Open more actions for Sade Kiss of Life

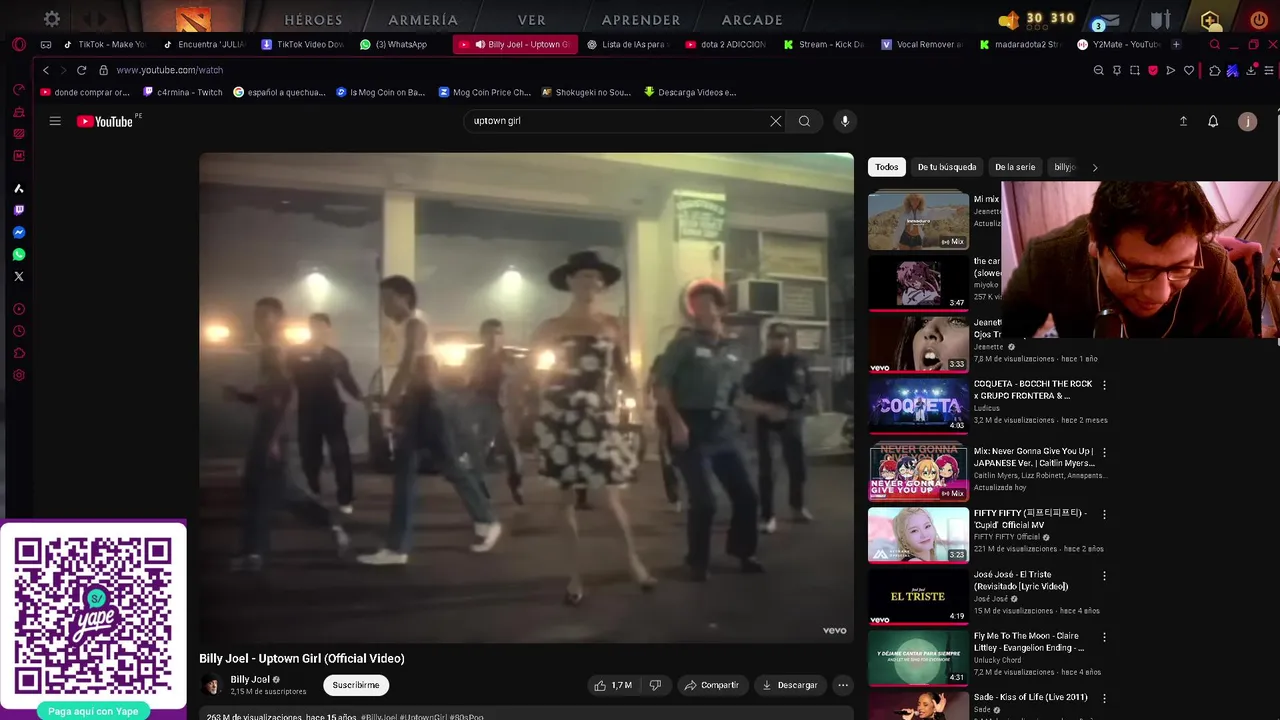point(1104,698)
